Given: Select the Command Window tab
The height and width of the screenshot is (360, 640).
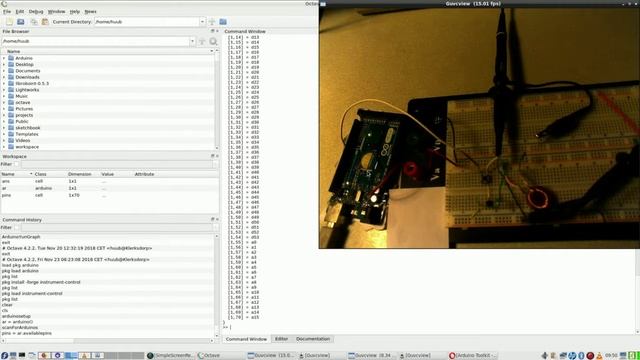Looking at the screenshot, I should [x=246, y=339].
